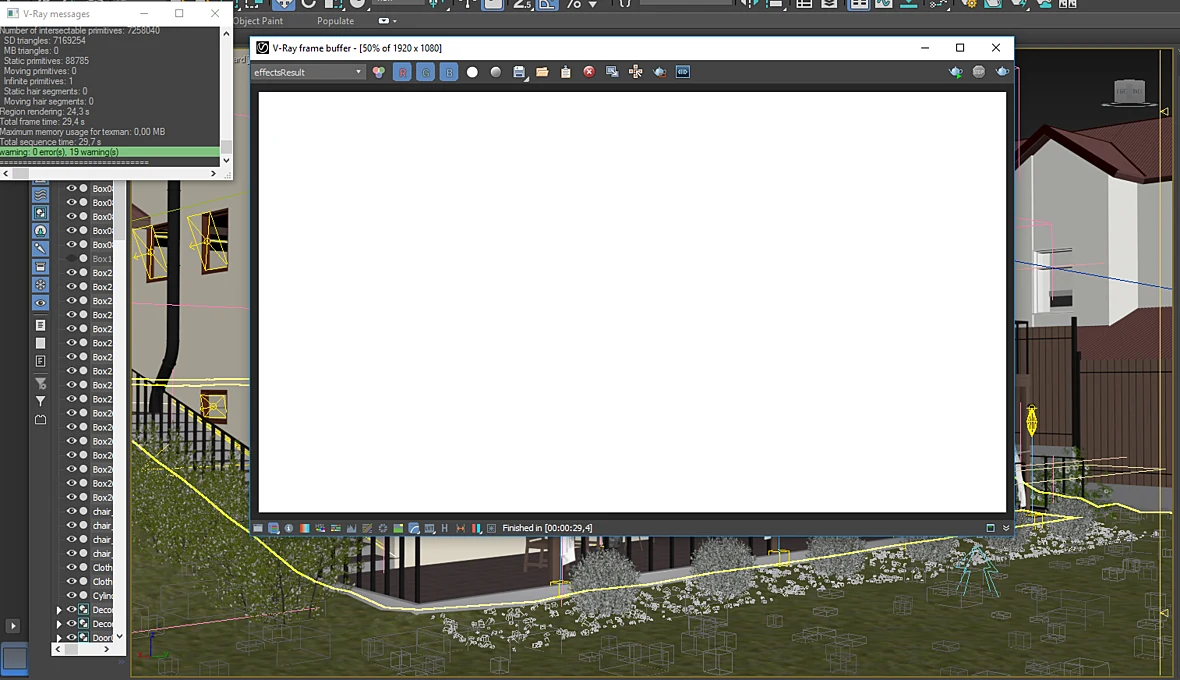This screenshot has width=1180, height=680.
Task: Open the Object Paint ribbon tab
Action: 258,21
